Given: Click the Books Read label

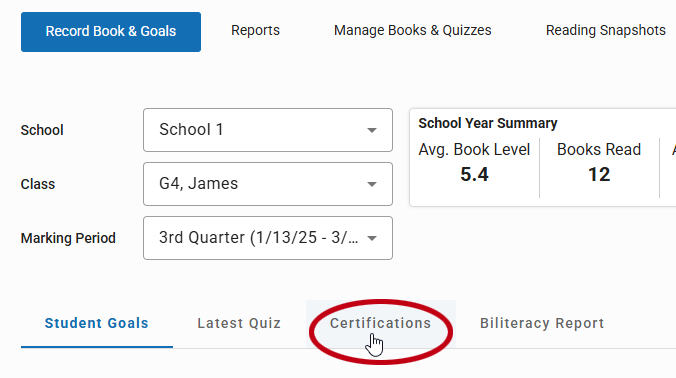Looking at the screenshot, I should tap(599, 150).
